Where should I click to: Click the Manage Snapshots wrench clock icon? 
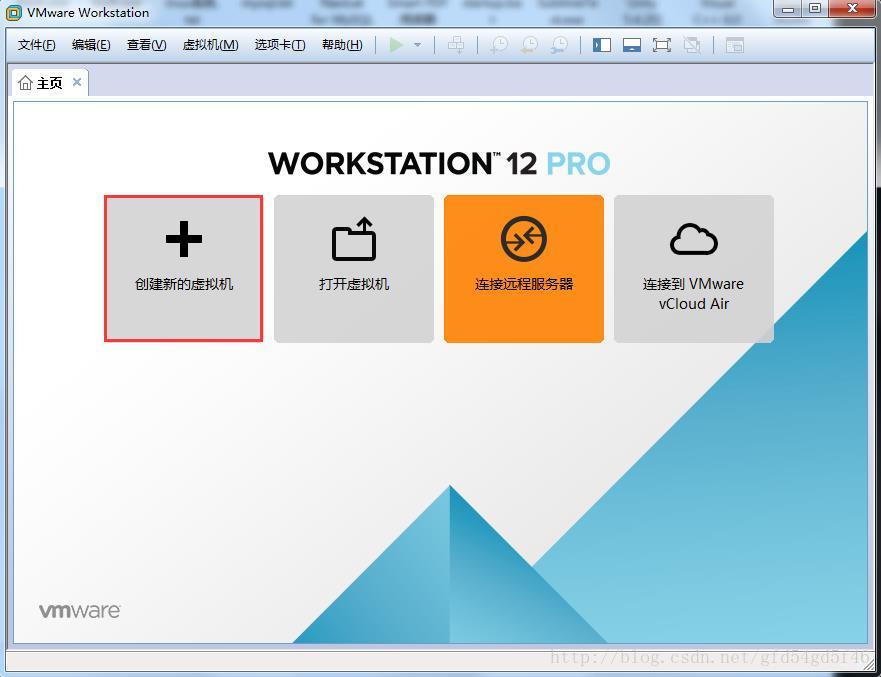(x=559, y=45)
